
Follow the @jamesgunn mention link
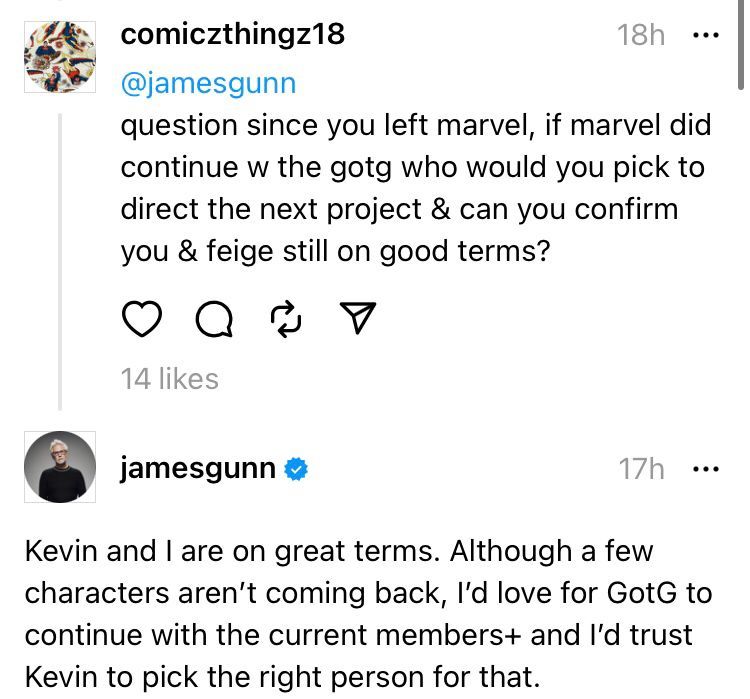pyautogui.click(x=208, y=82)
